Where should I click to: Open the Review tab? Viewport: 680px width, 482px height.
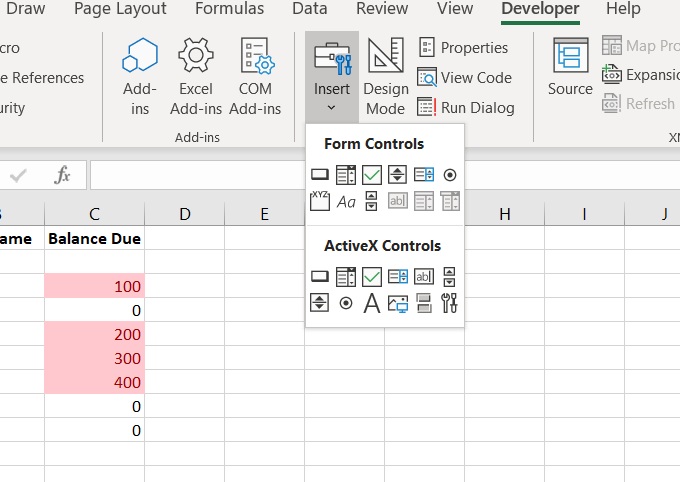tap(382, 9)
